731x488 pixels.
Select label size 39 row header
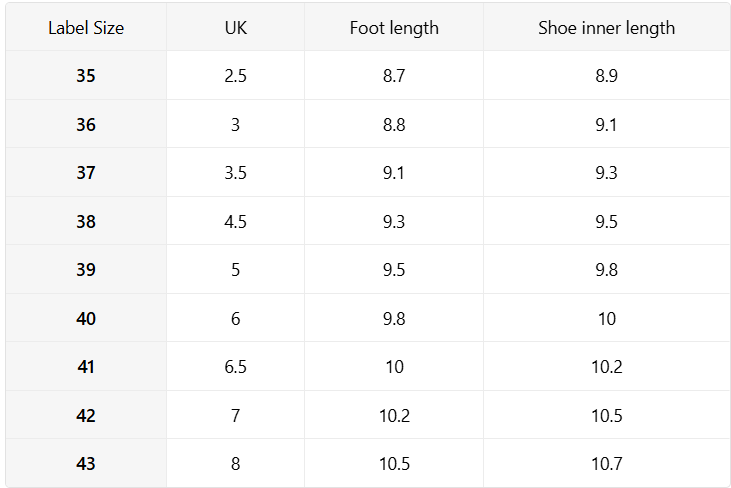86,270
